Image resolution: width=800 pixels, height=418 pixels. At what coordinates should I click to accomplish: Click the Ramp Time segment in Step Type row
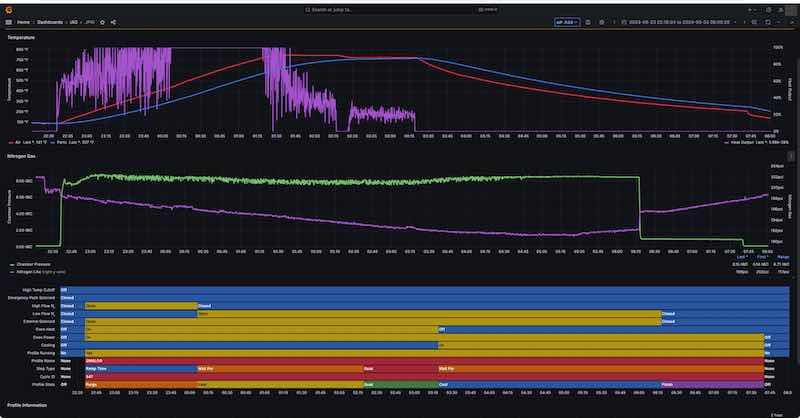(141, 368)
